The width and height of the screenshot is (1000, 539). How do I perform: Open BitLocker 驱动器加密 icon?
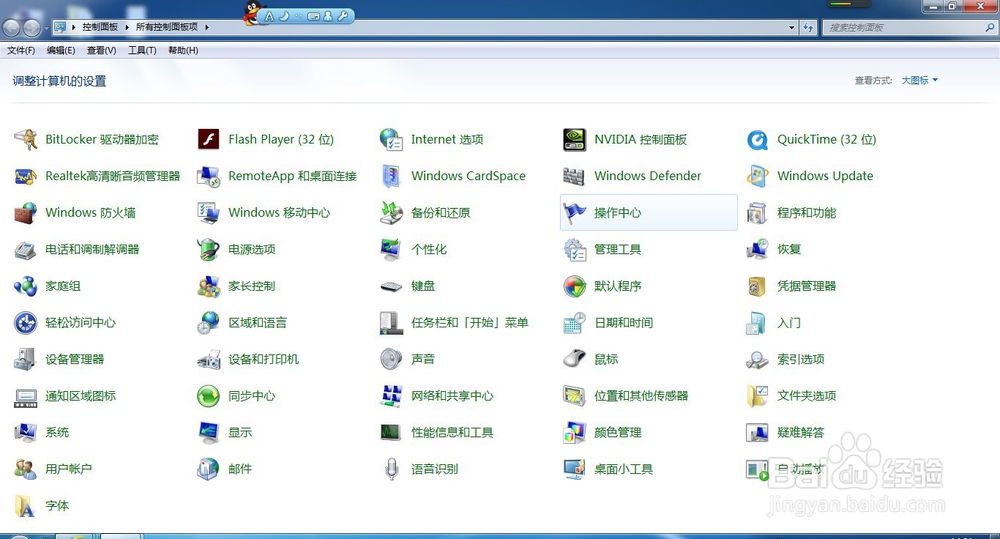[x=26, y=140]
